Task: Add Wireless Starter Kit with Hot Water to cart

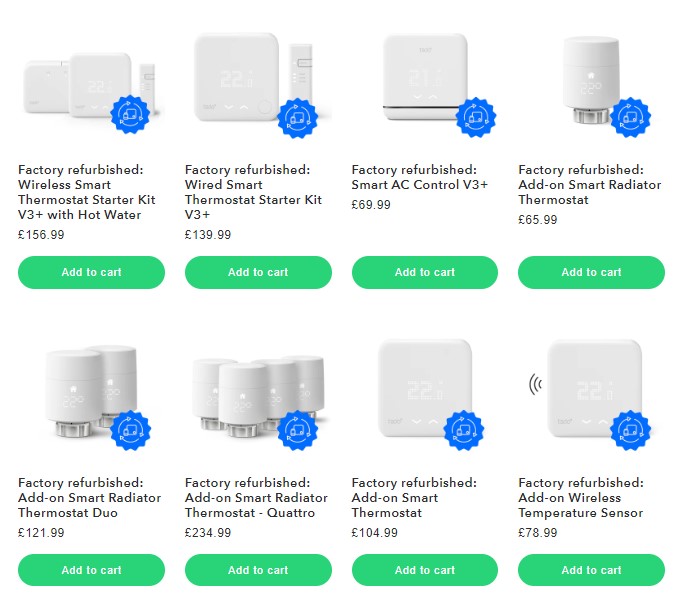Action: pyautogui.click(x=92, y=272)
